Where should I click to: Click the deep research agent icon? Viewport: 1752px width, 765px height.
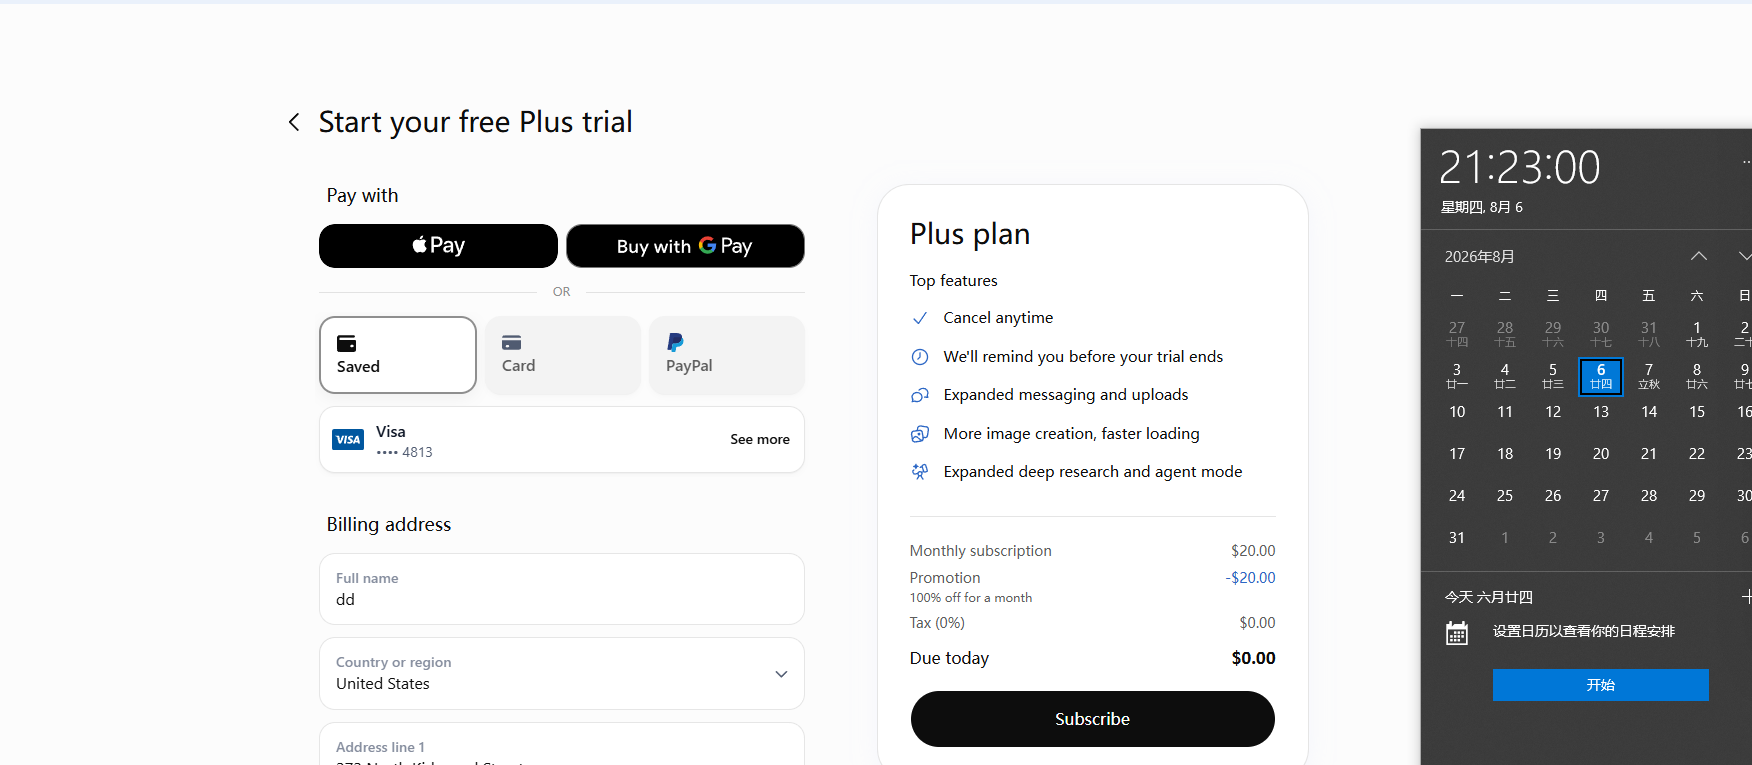coord(920,472)
